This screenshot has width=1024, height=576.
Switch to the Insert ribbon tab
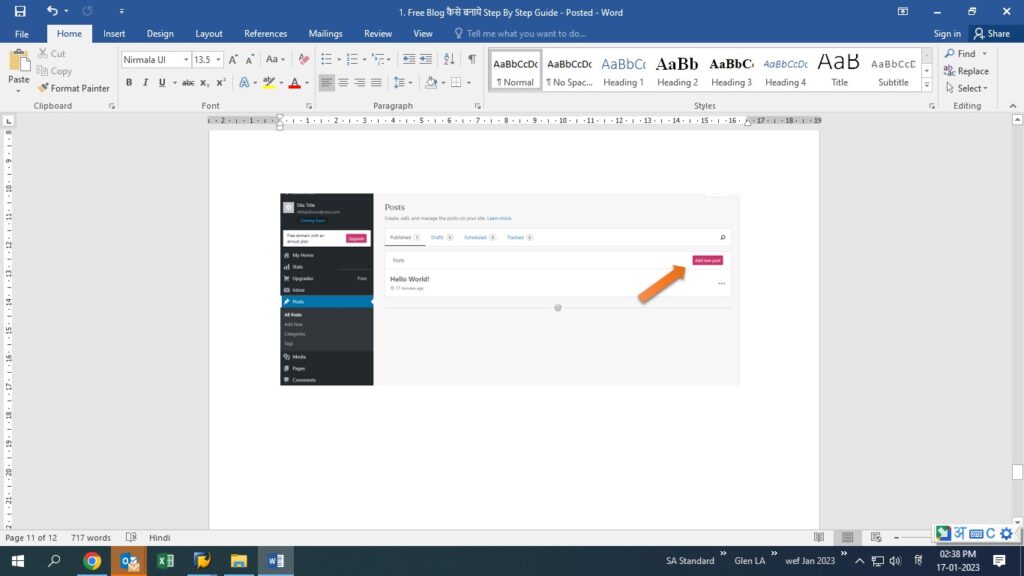[x=114, y=34]
